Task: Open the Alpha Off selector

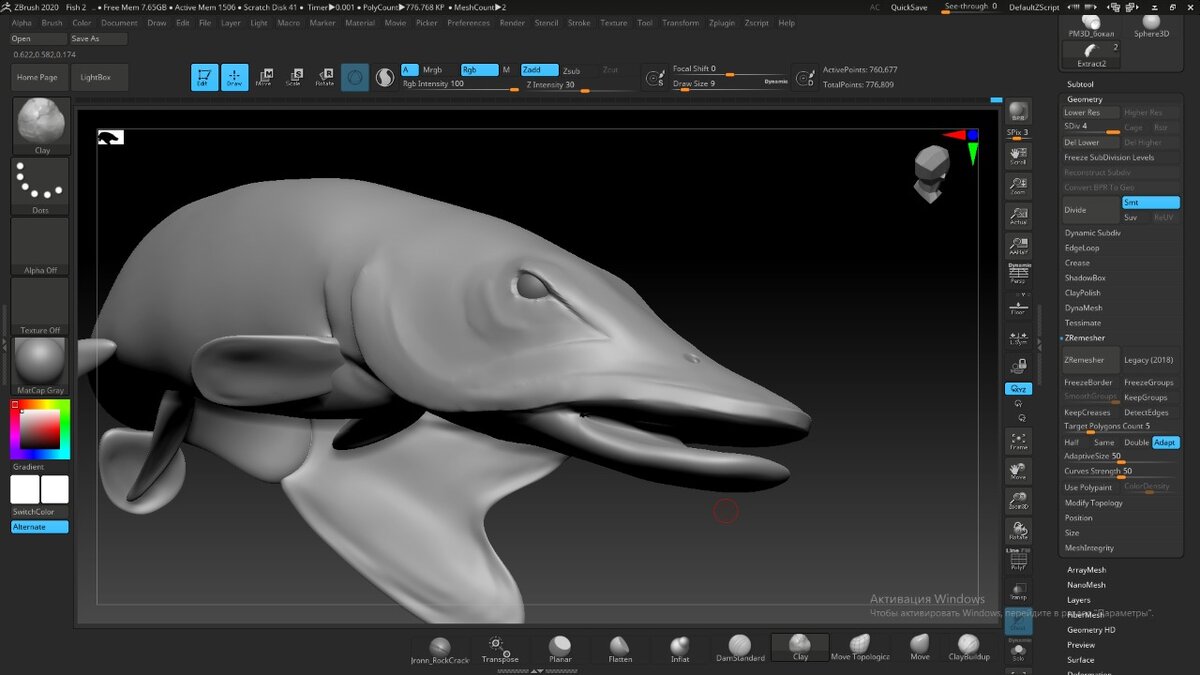Action: point(40,246)
